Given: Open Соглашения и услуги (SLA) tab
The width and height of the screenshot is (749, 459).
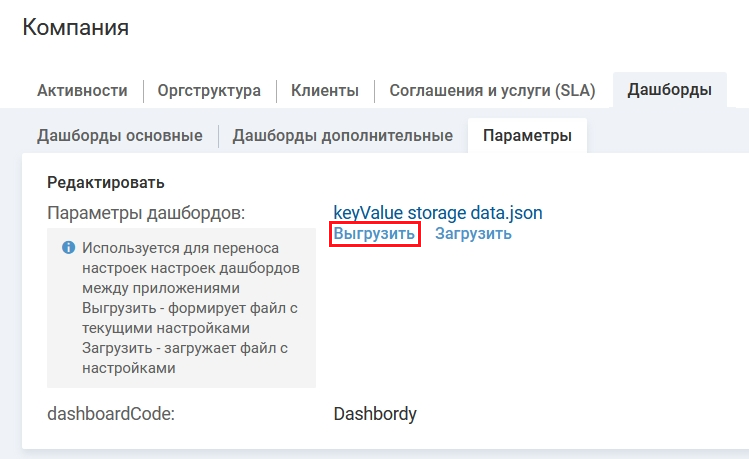Looking at the screenshot, I should (492, 91).
